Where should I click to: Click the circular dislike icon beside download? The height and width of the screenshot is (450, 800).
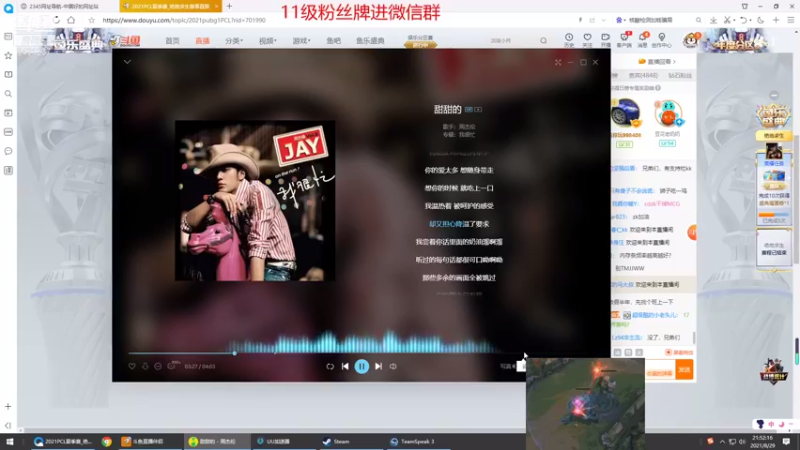coord(158,366)
